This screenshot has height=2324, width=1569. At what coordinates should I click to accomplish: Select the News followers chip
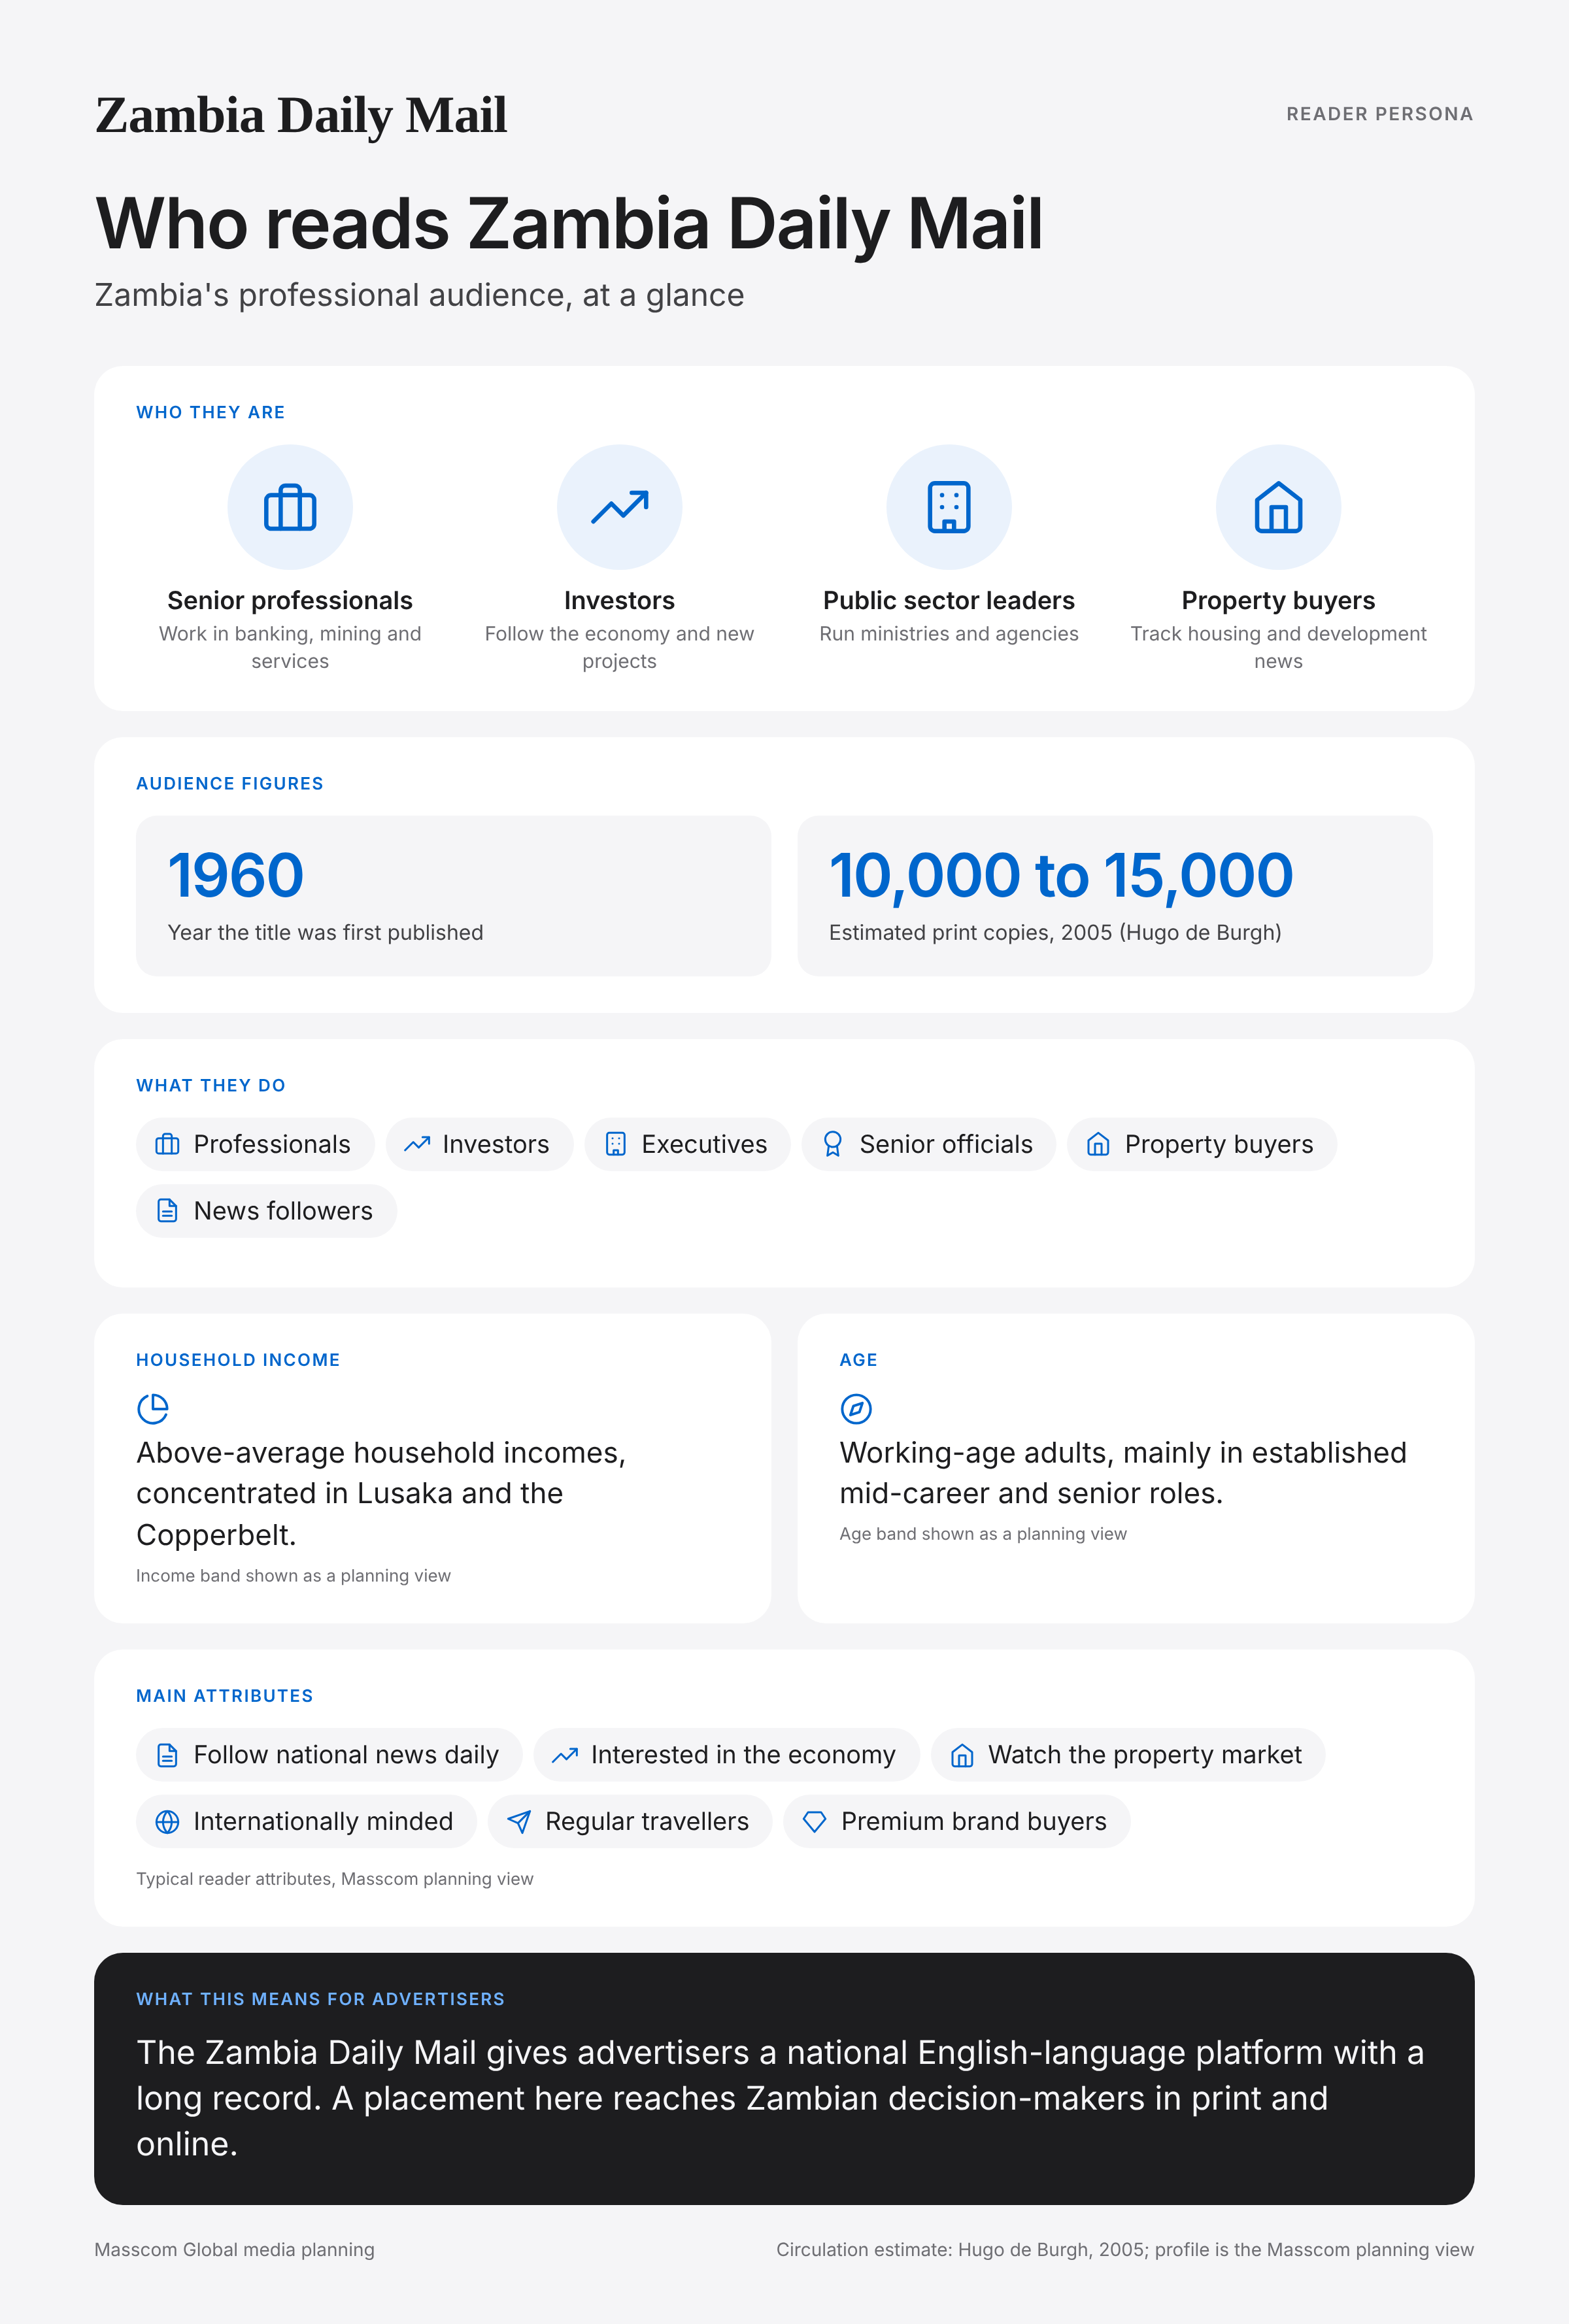click(266, 1211)
